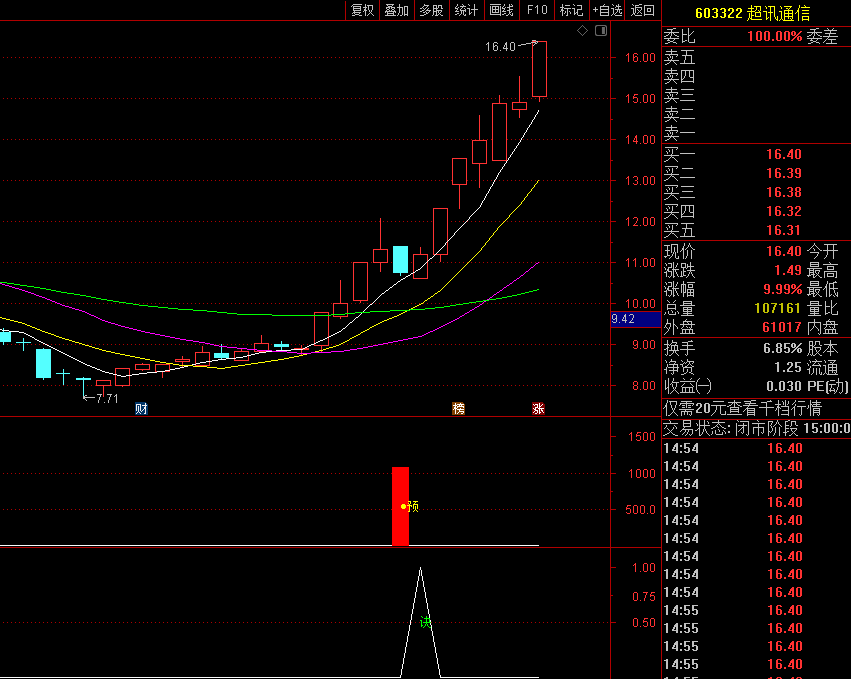Open the F10 company info

pyautogui.click(x=537, y=10)
